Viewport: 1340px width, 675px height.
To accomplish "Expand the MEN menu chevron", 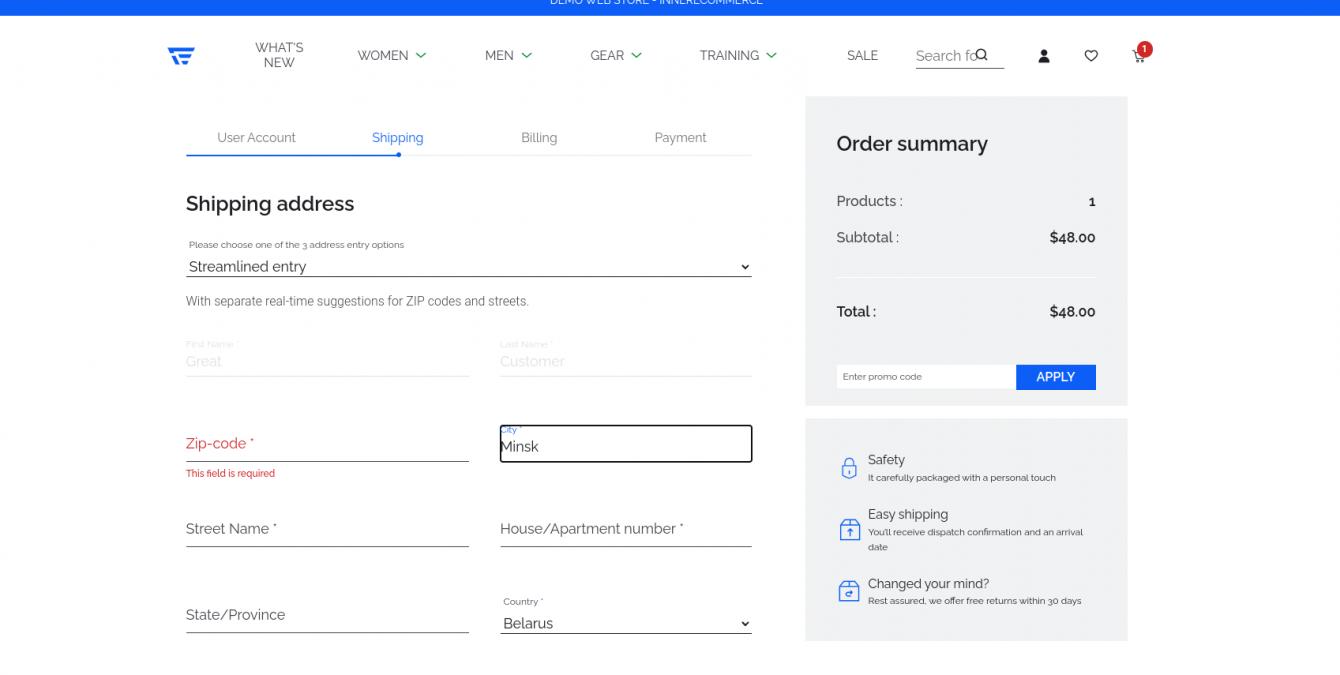I will click(x=527, y=56).
